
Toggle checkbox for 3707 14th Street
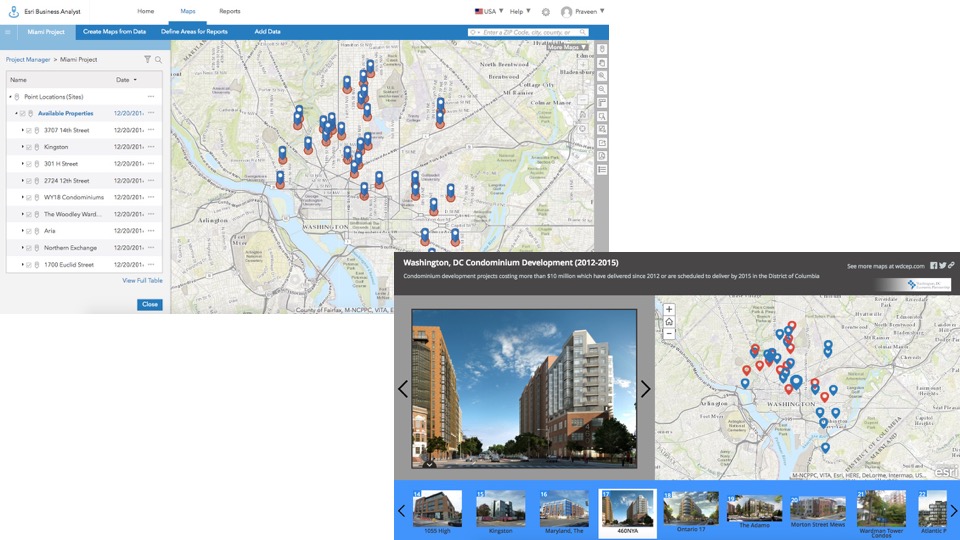click(29, 130)
